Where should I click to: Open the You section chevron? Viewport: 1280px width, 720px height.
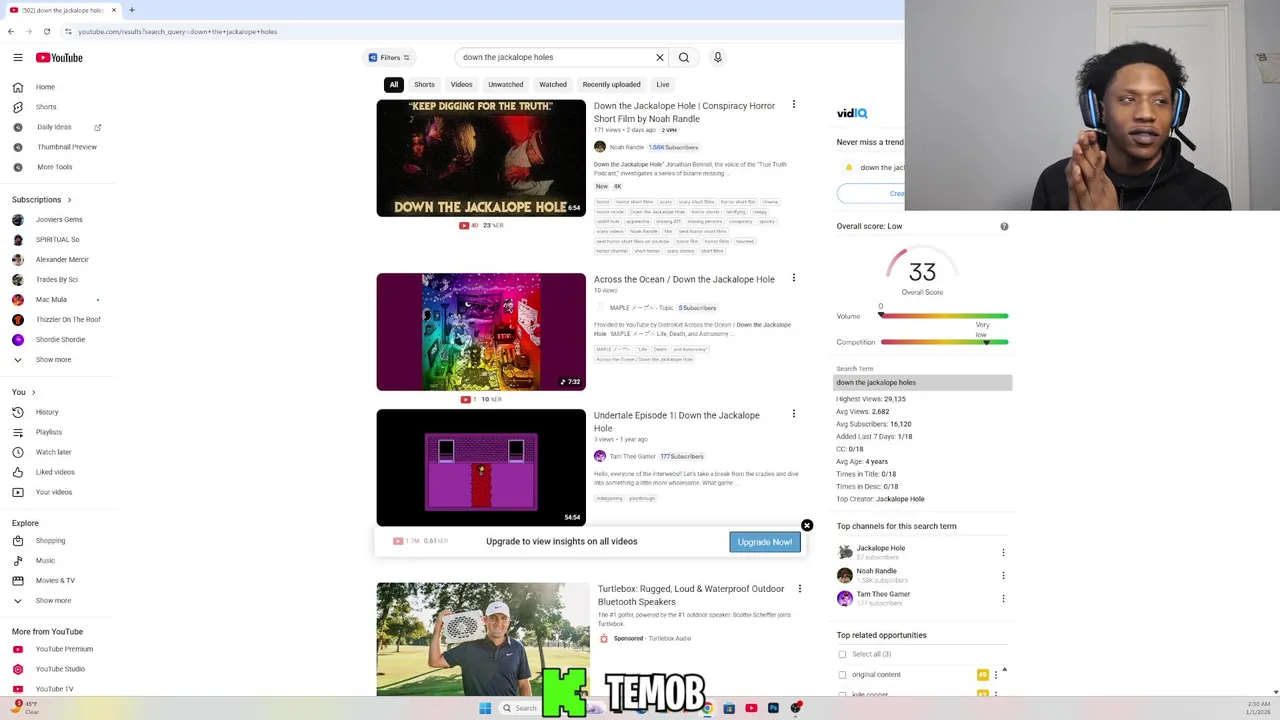click(x=33, y=392)
